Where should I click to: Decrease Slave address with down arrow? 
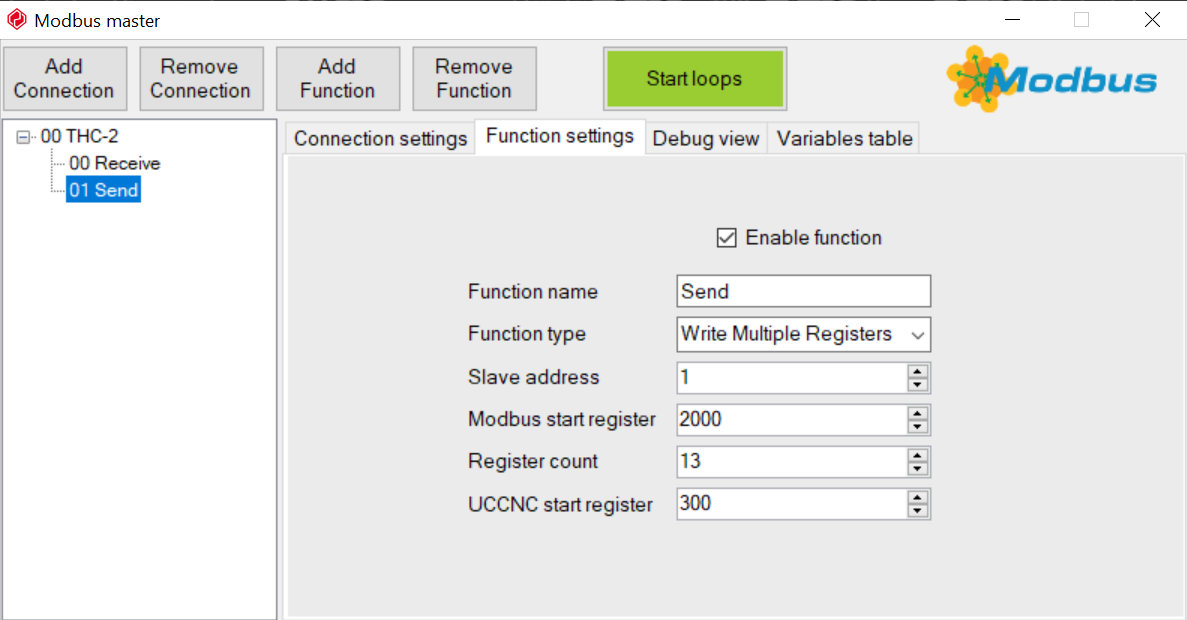pyautogui.click(x=918, y=385)
